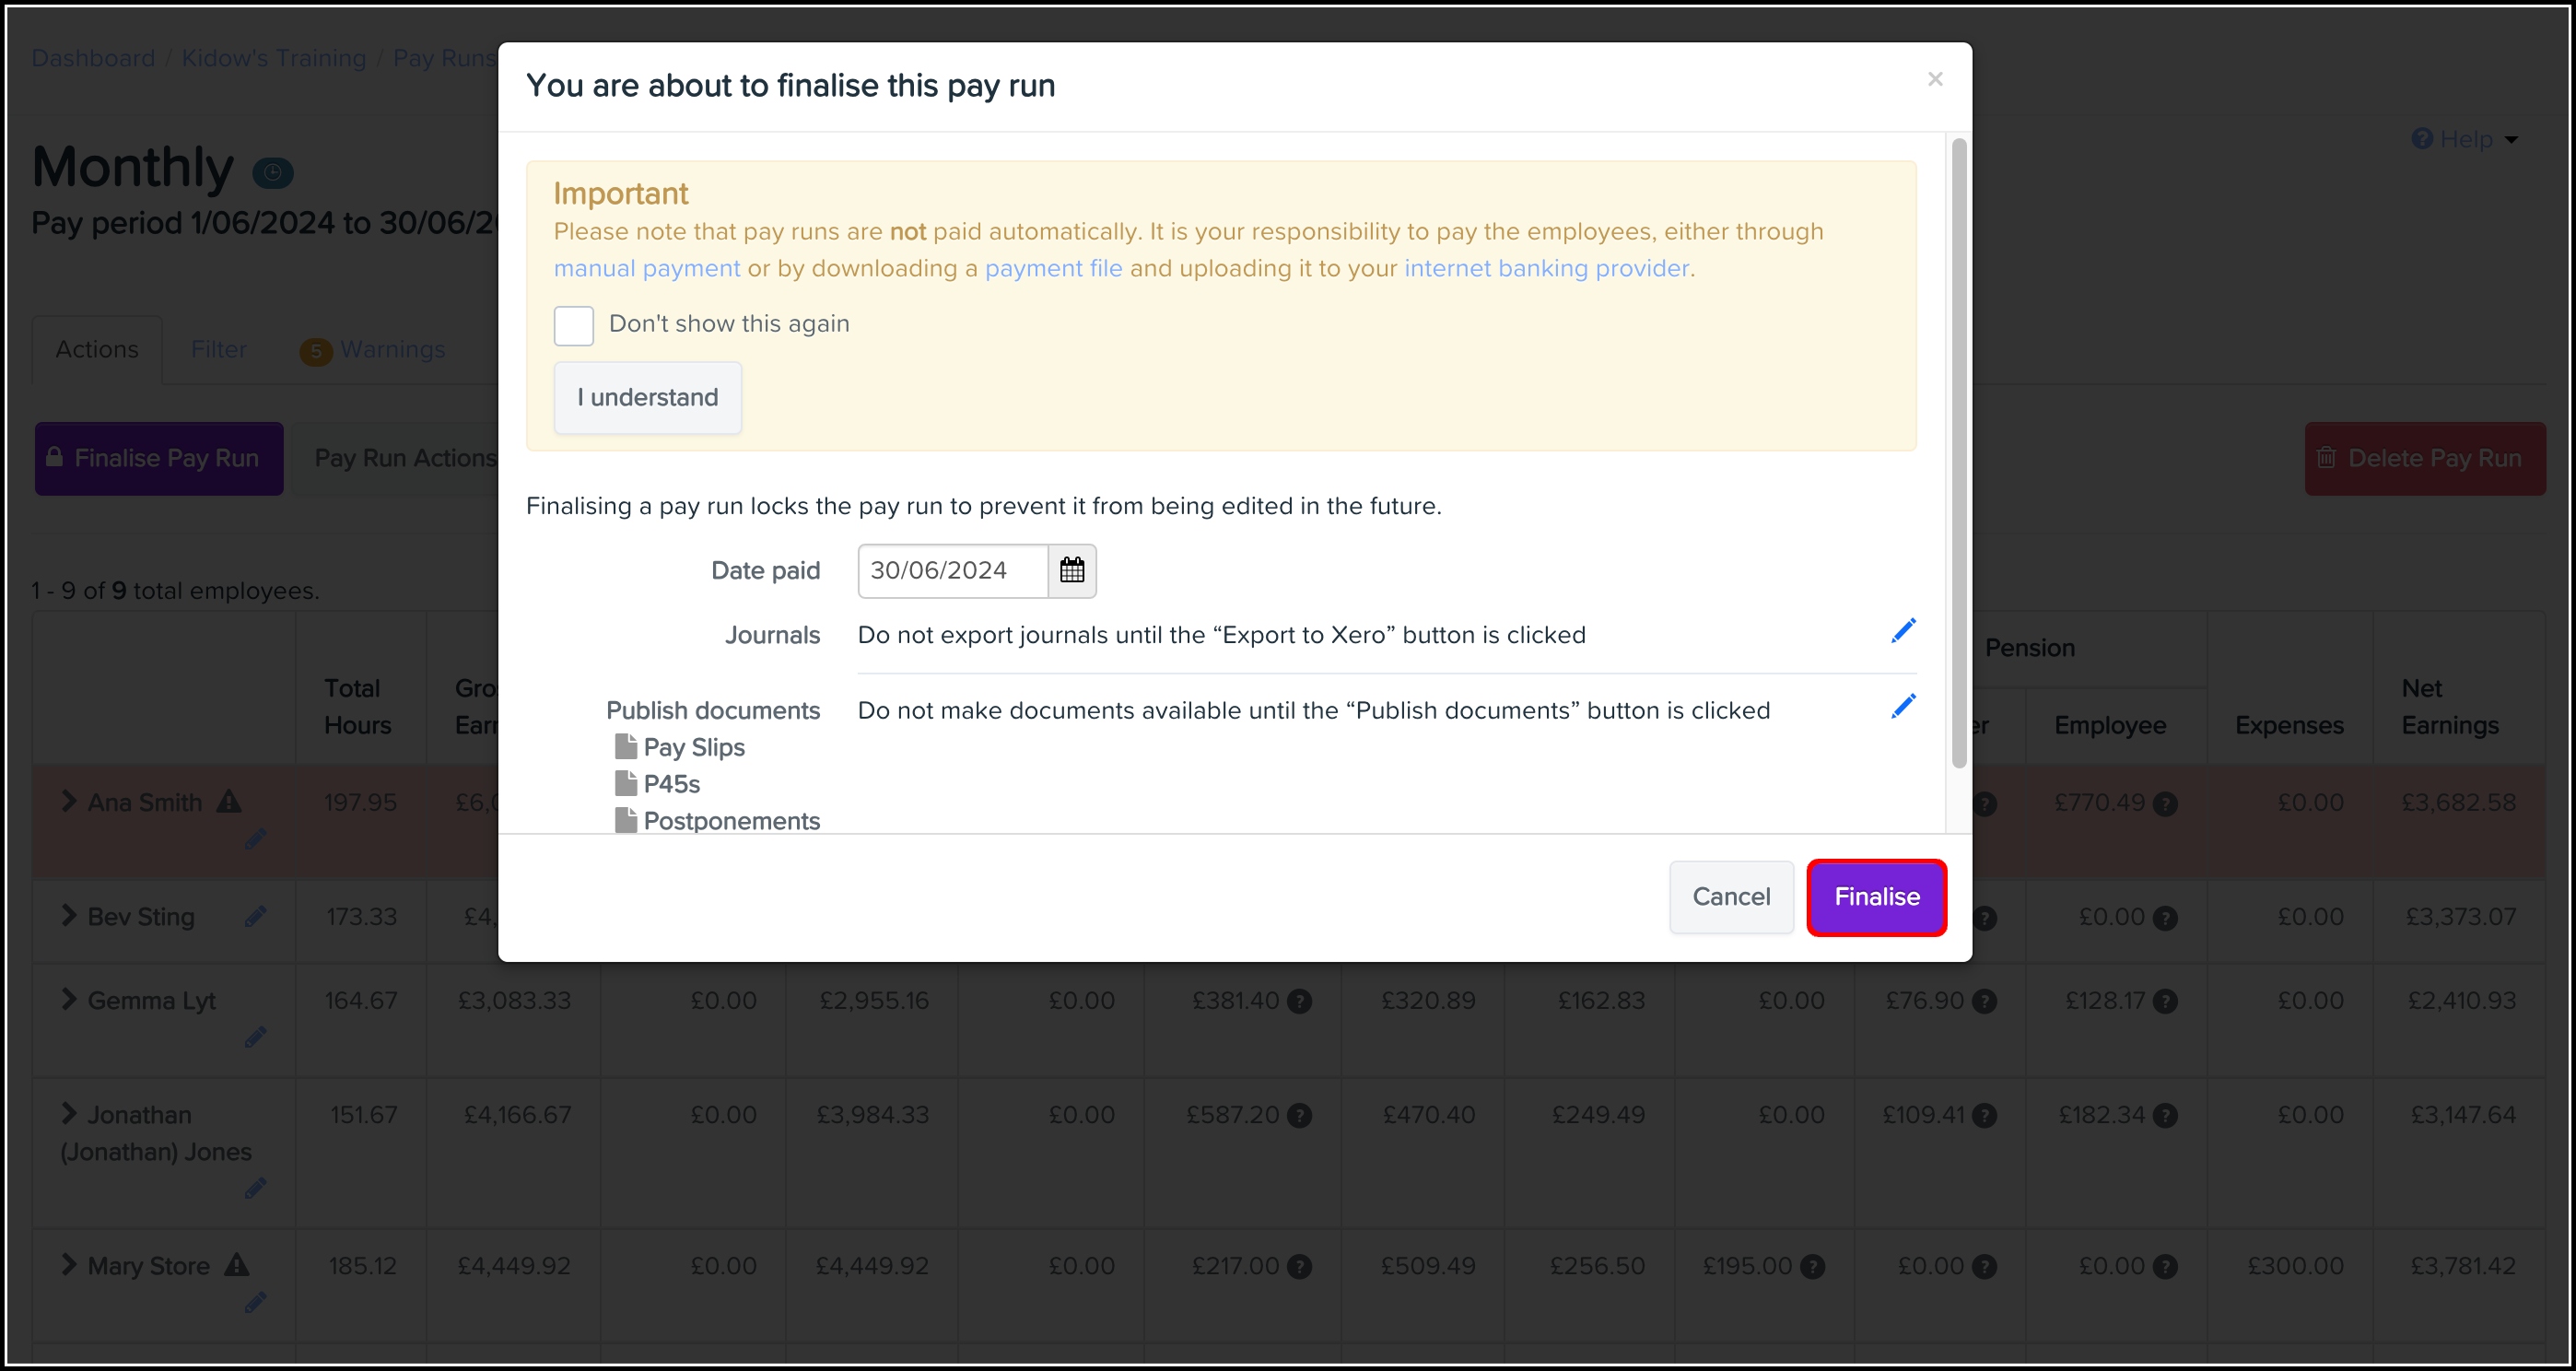Confirm with the Finalise button

click(1876, 897)
